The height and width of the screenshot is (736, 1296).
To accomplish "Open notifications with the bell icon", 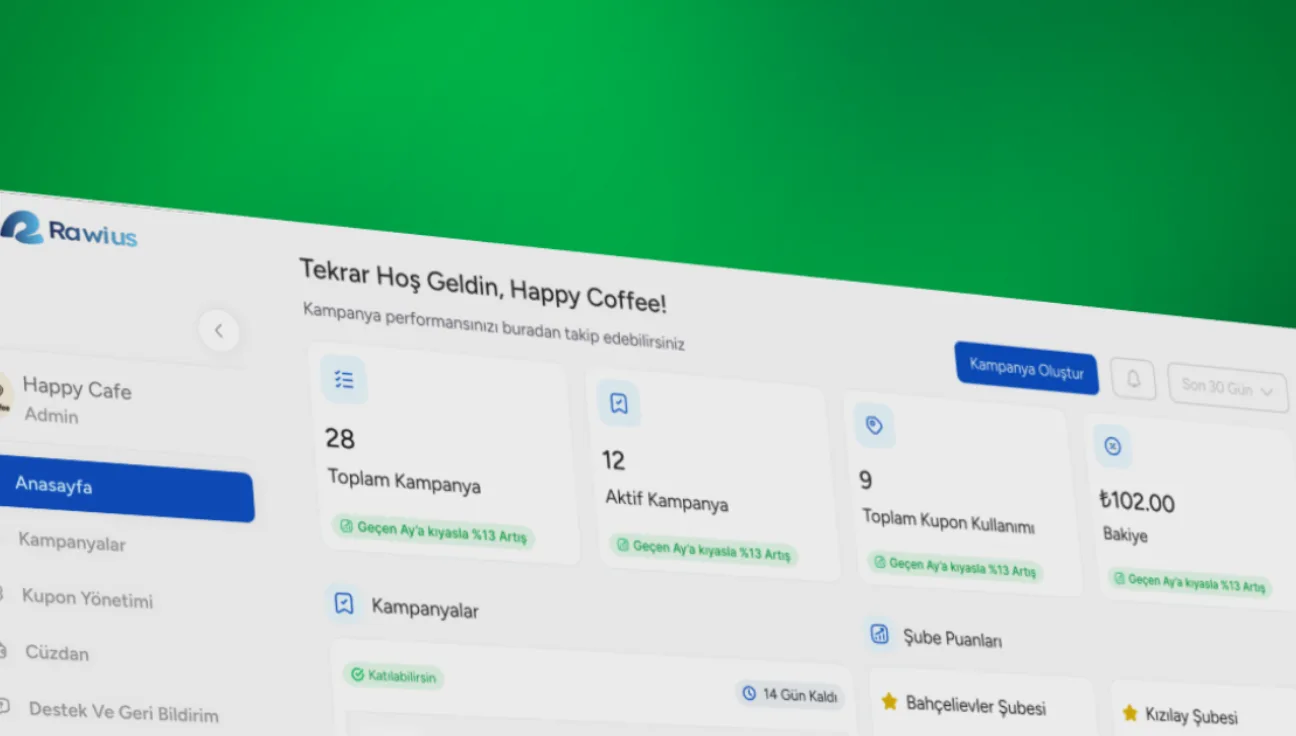I will pos(1133,380).
